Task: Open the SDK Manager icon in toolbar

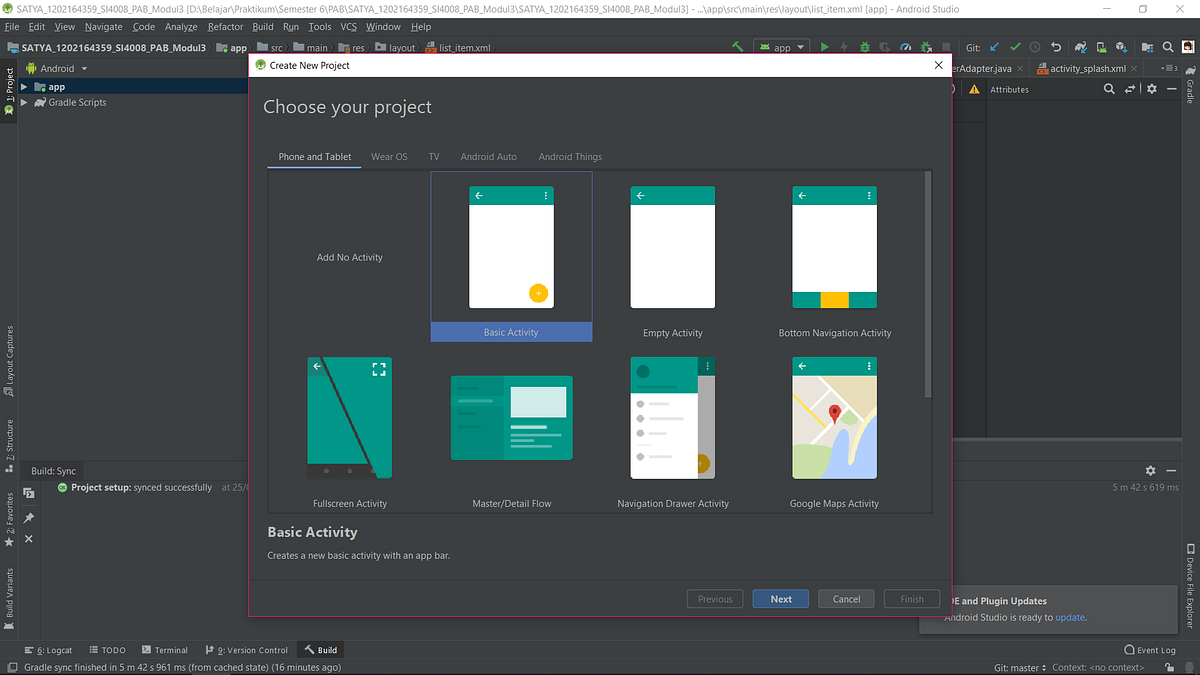Action: tap(1122, 47)
